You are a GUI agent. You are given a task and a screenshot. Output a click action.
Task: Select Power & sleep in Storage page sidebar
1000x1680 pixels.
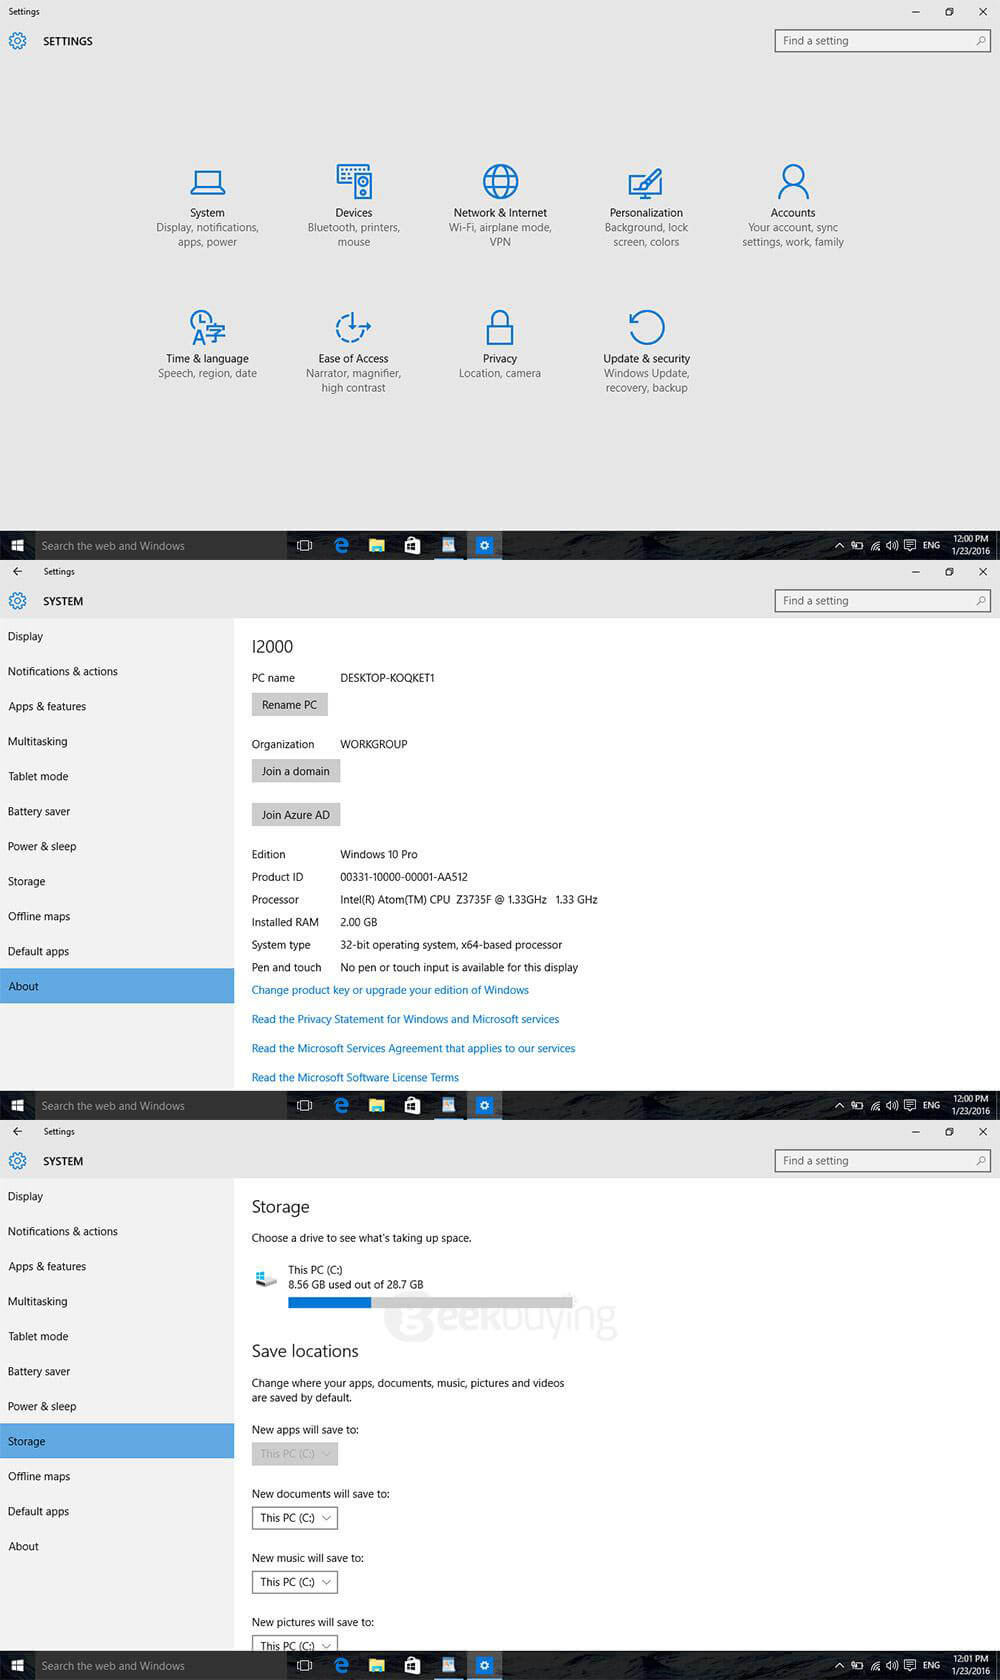pos(117,1406)
